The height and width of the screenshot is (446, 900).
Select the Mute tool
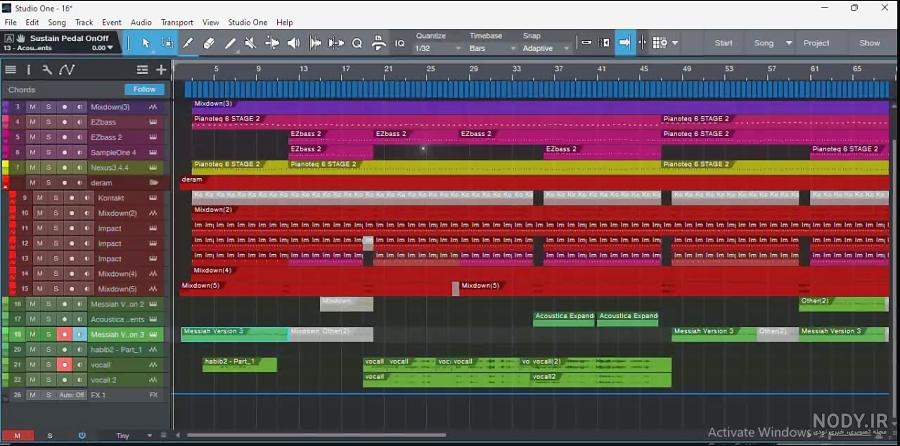click(x=250, y=43)
